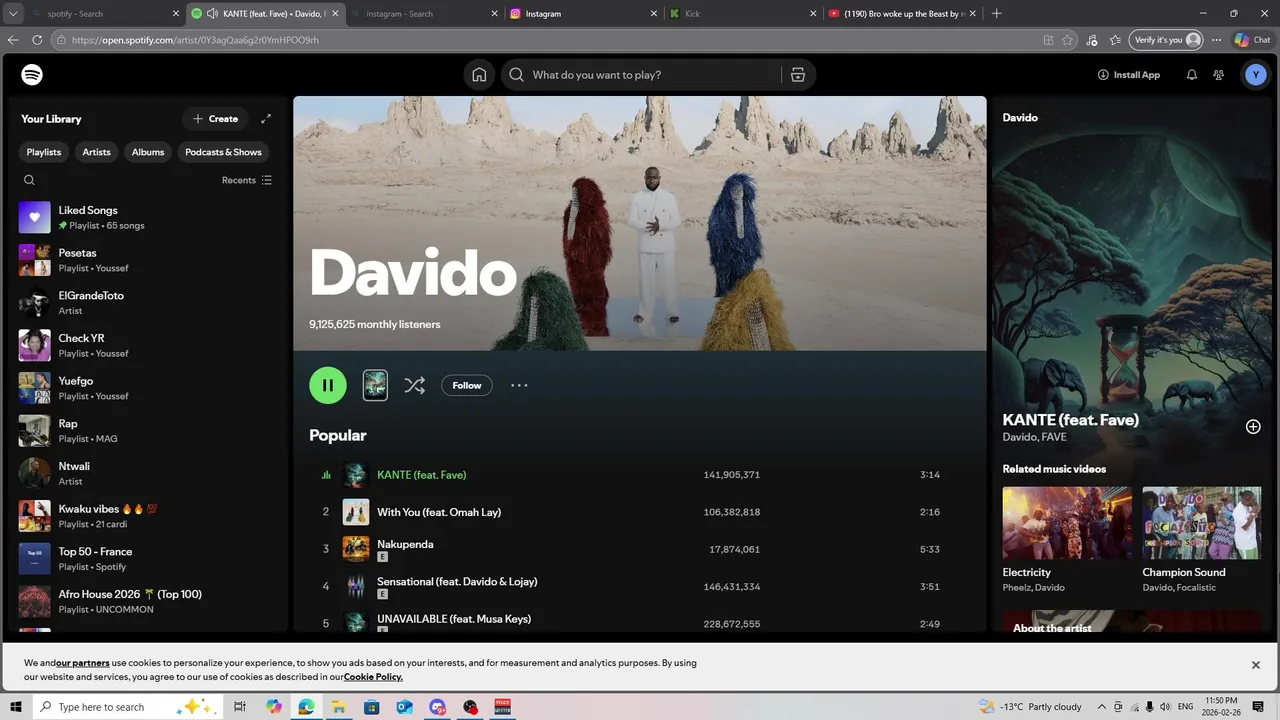This screenshot has width=1280, height=720.
Task: Open the now-playing album preview thumbnail
Action: tap(375, 385)
